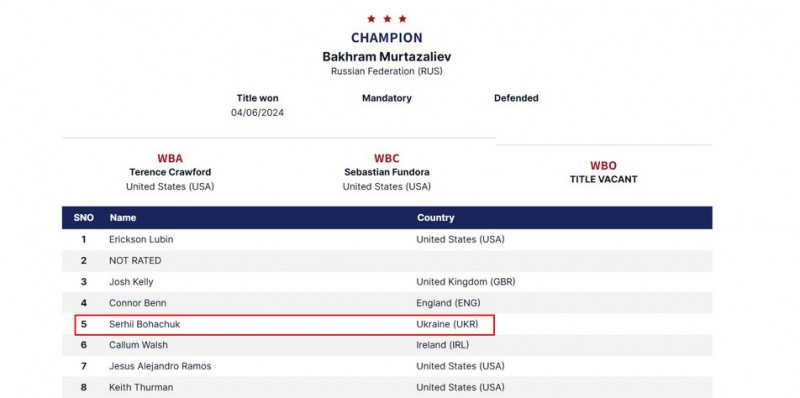Open the WBO title vacant section
The image size is (800, 398).
click(x=604, y=172)
